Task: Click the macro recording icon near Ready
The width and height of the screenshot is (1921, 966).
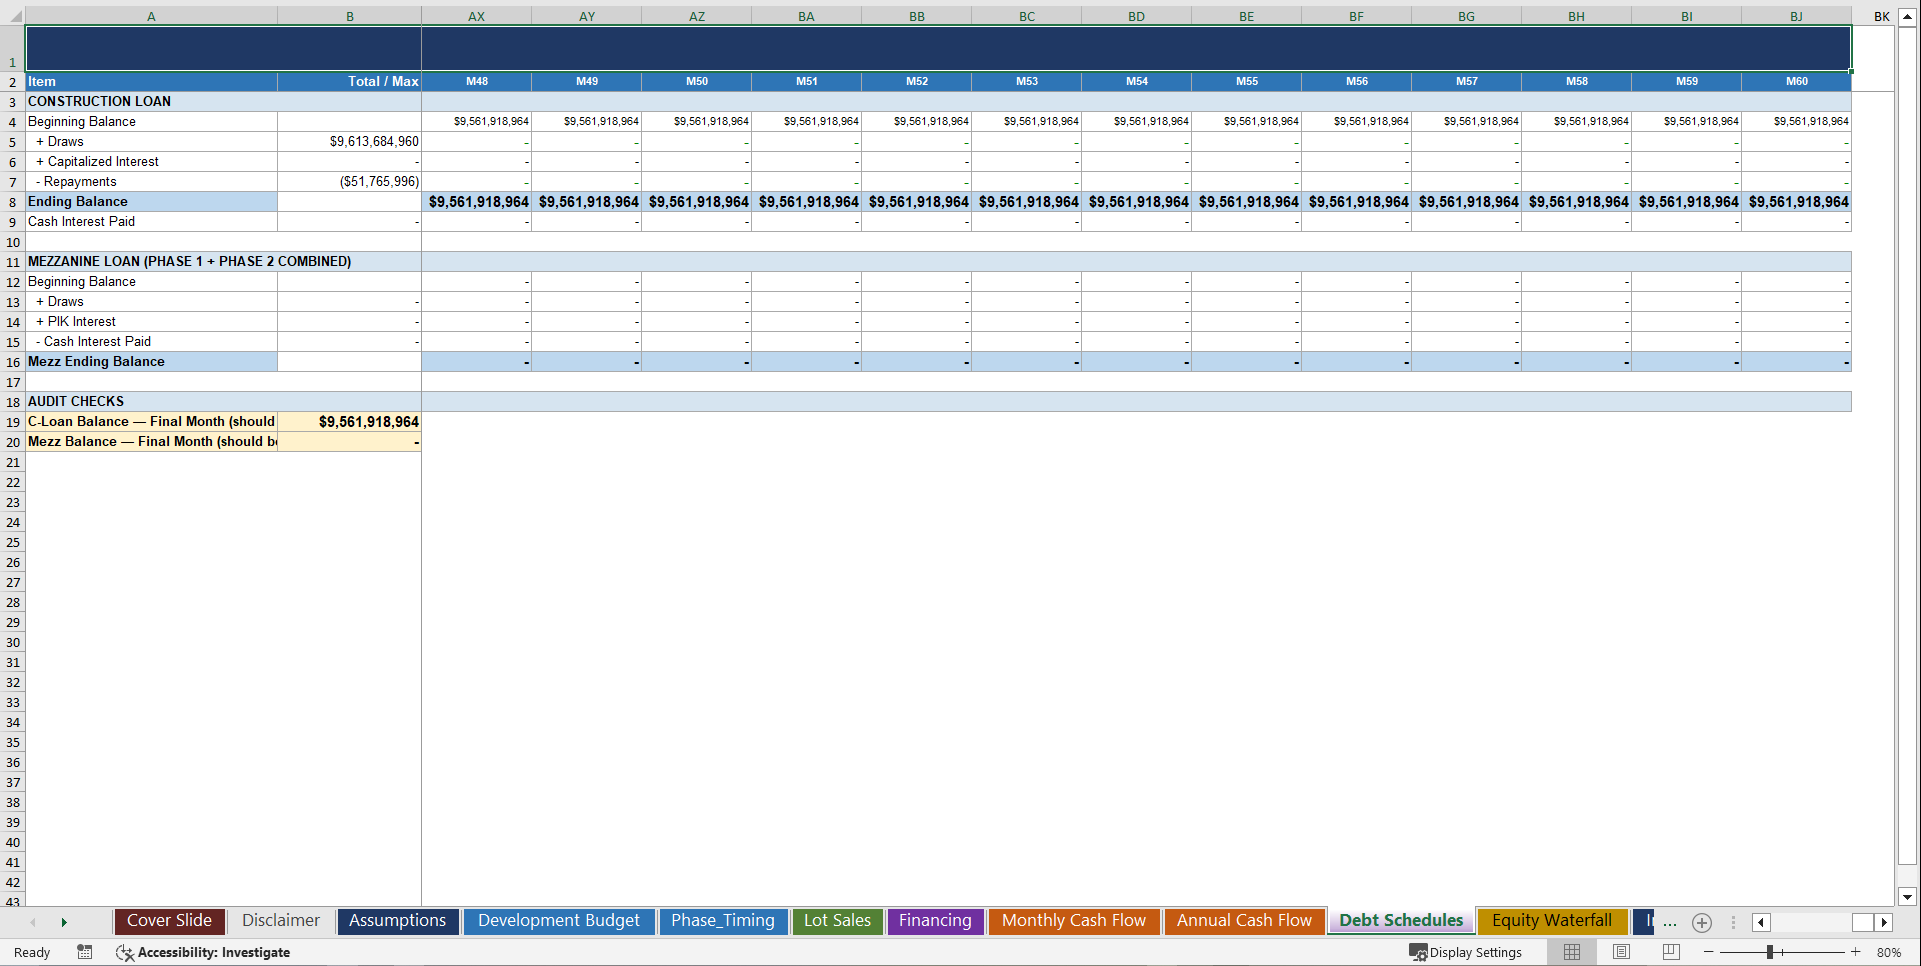Action: 85,952
